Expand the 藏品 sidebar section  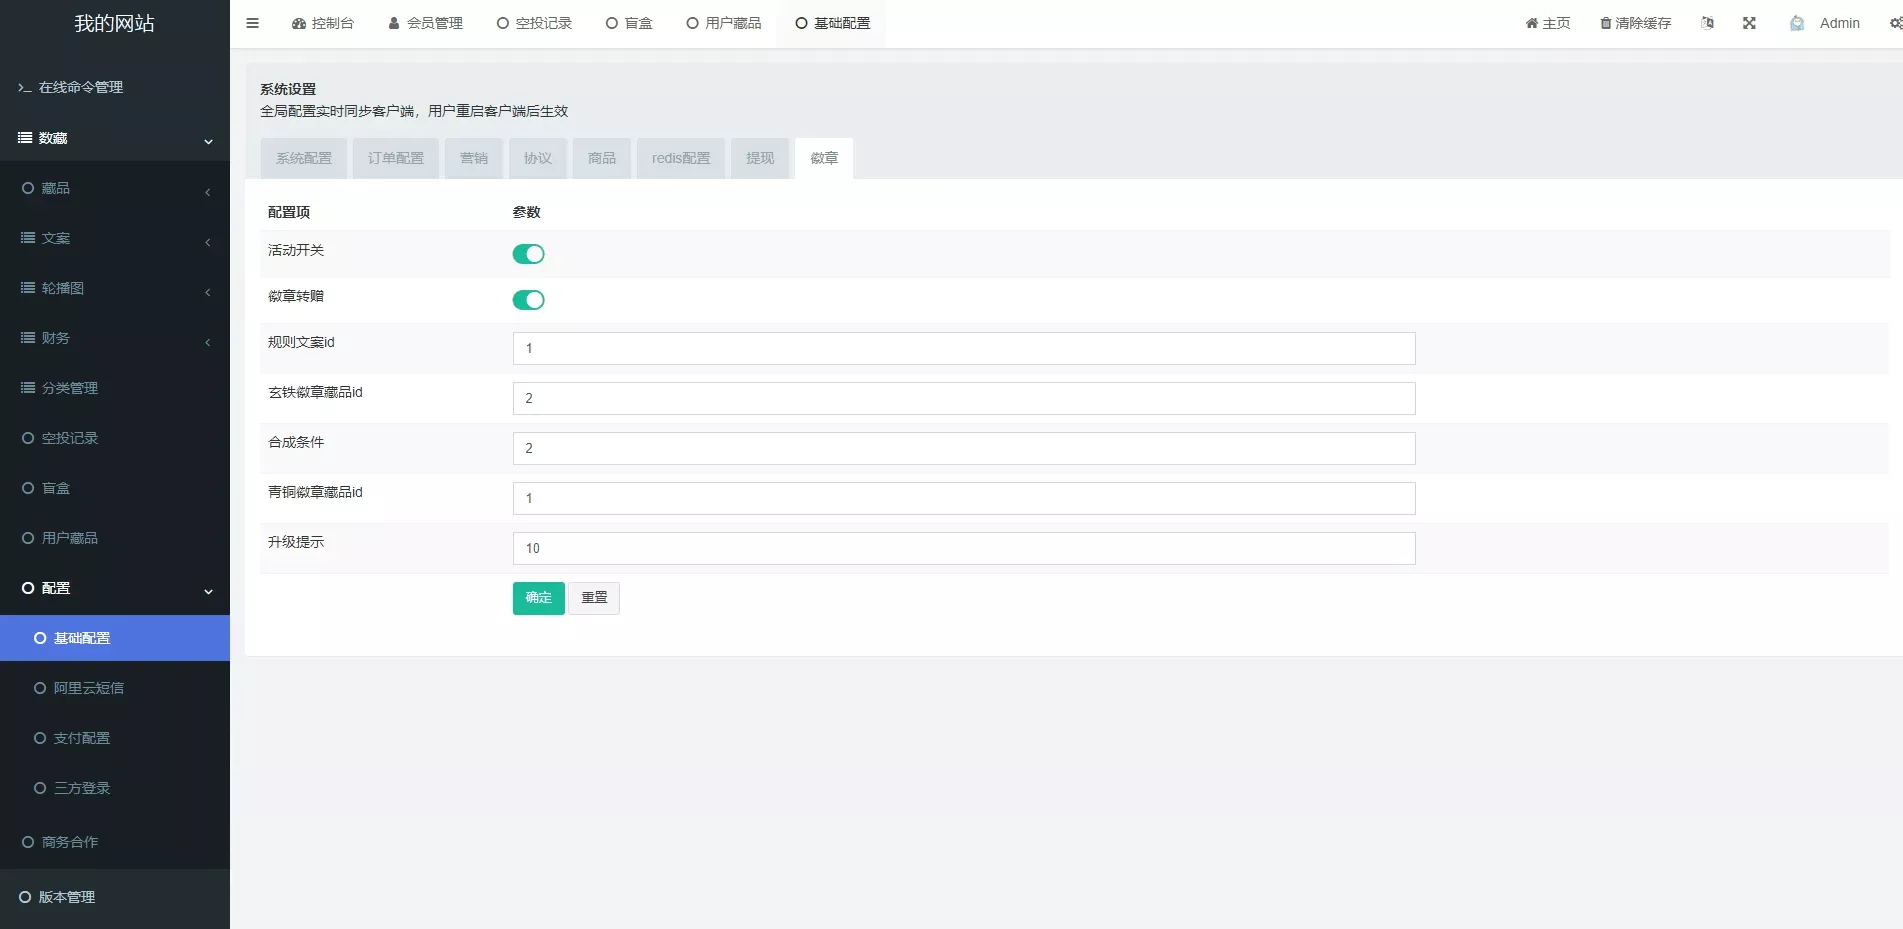coord(115,188)
